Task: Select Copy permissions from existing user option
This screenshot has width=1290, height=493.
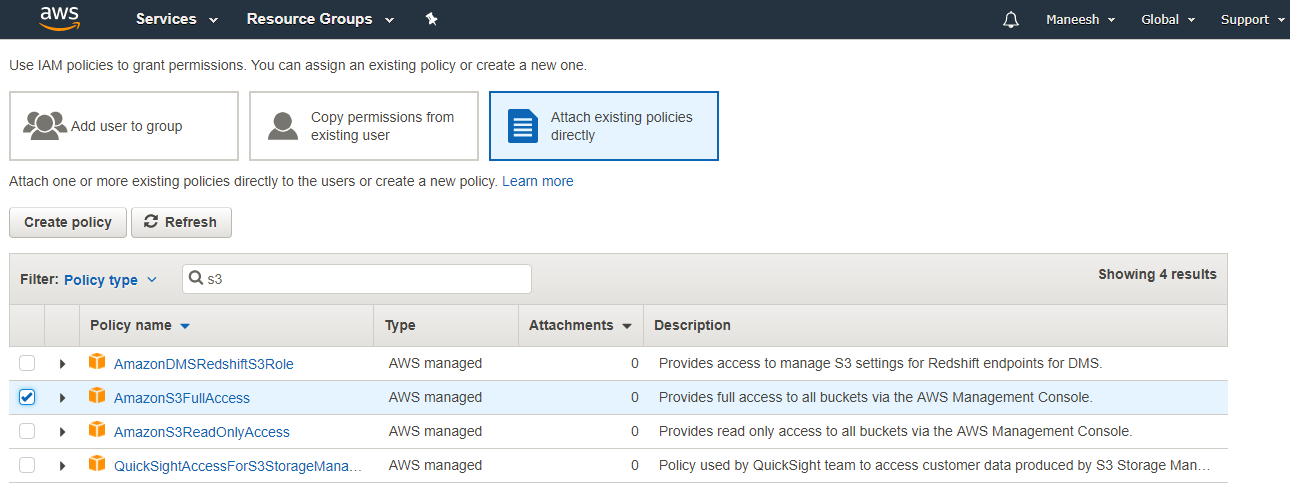Action: click(x=364, y=126)
